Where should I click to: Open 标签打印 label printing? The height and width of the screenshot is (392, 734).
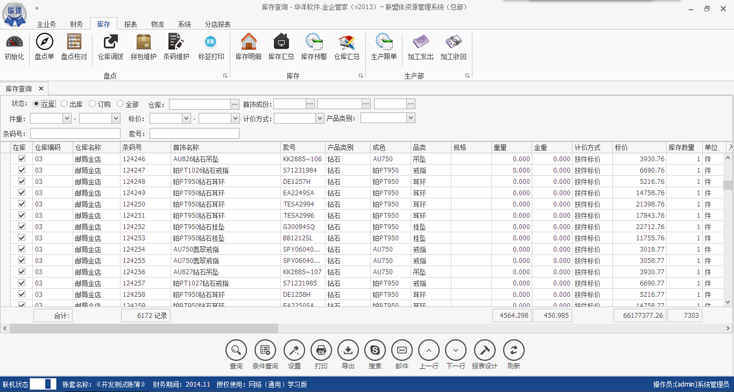click(x=211, y=47)
